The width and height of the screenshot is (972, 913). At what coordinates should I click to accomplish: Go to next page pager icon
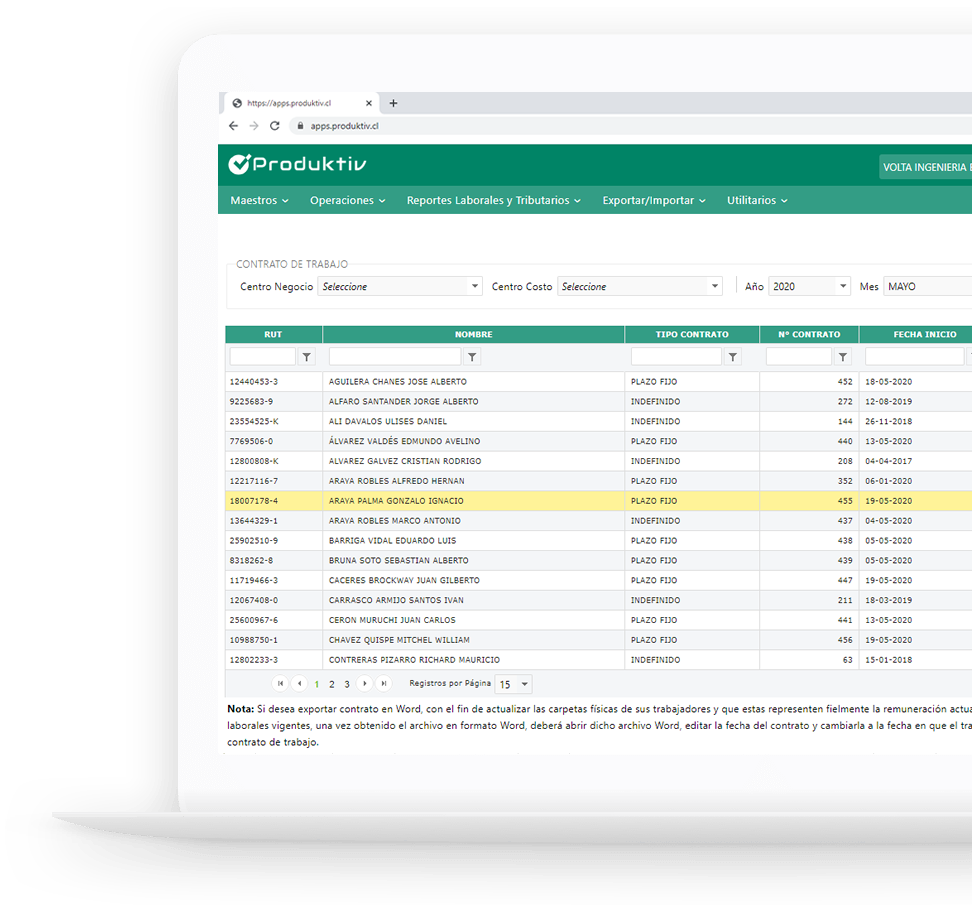(365, 684)
